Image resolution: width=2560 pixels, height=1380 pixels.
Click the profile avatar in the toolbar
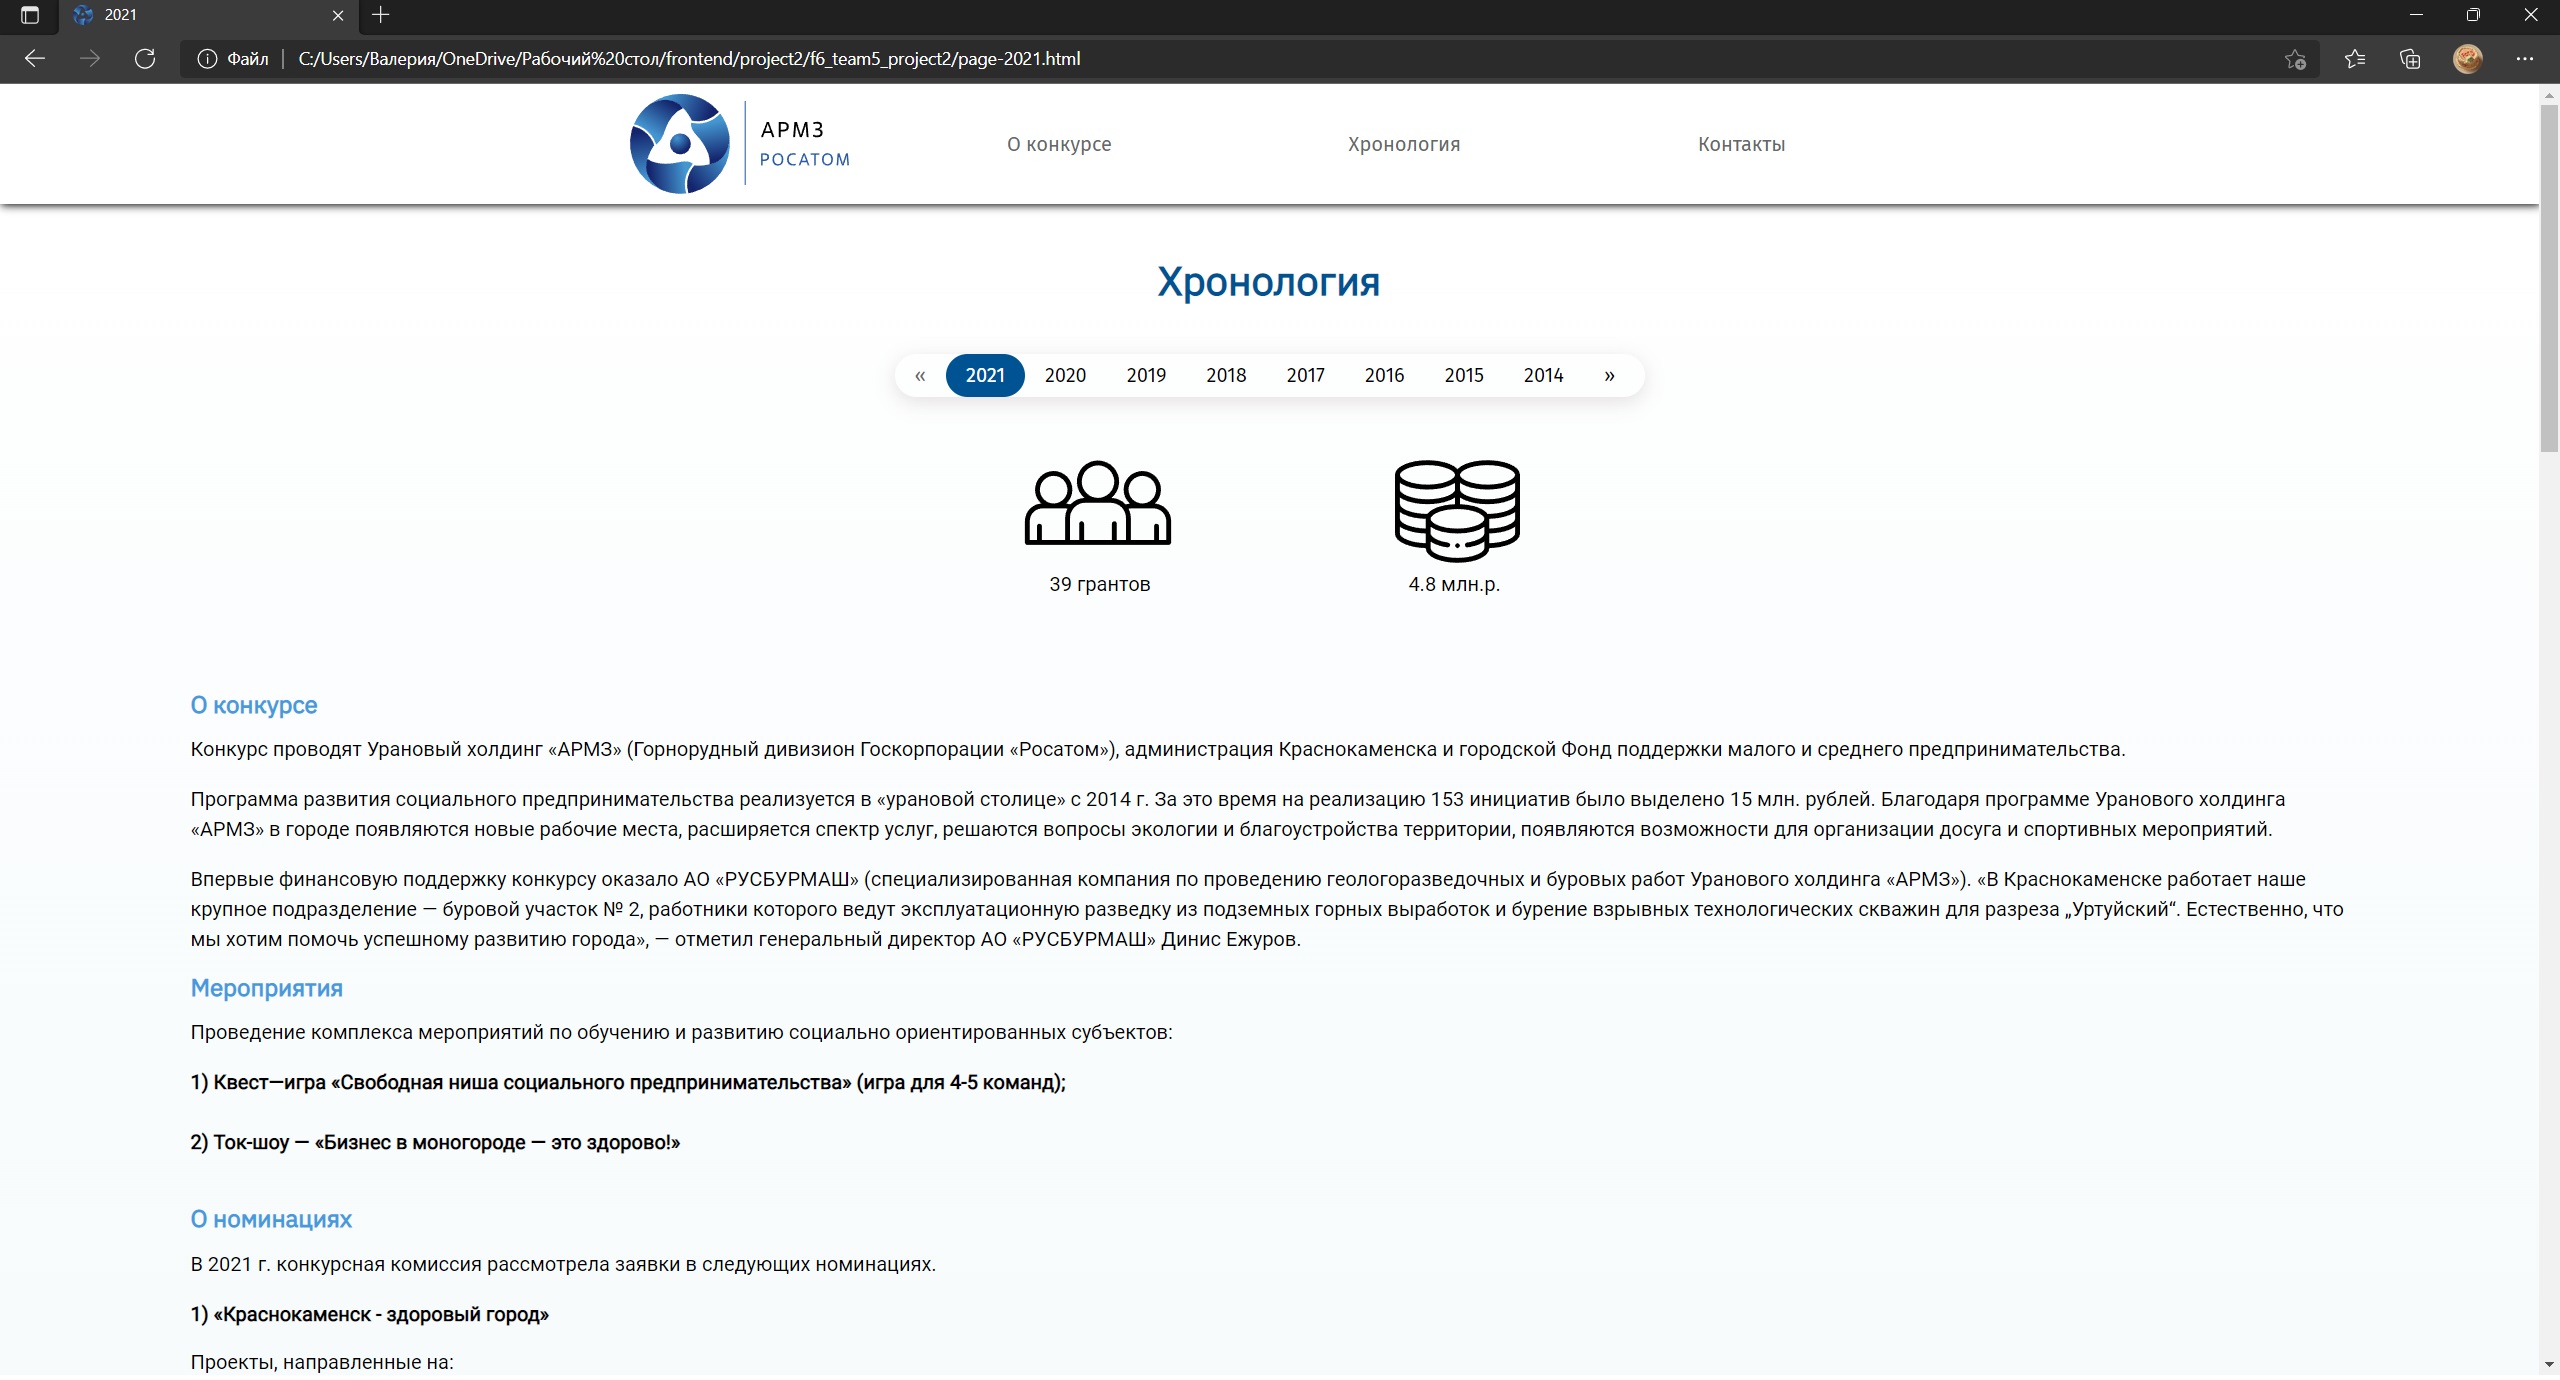click(x=2469, y=58)
